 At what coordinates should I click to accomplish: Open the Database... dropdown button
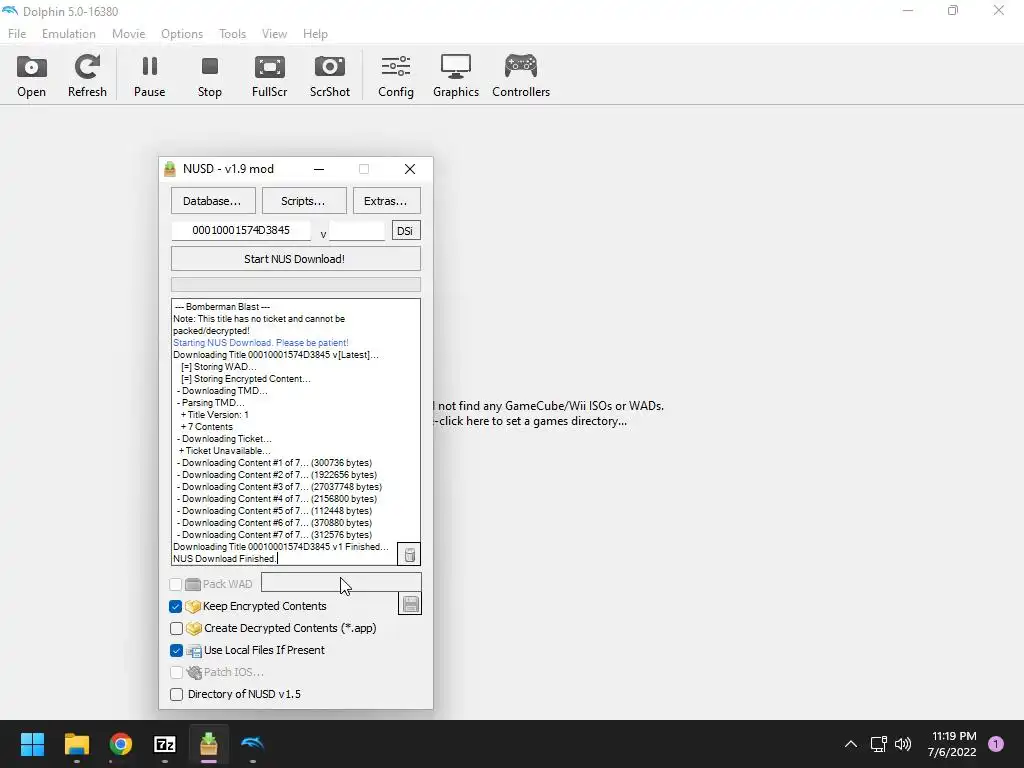[213, 200]
